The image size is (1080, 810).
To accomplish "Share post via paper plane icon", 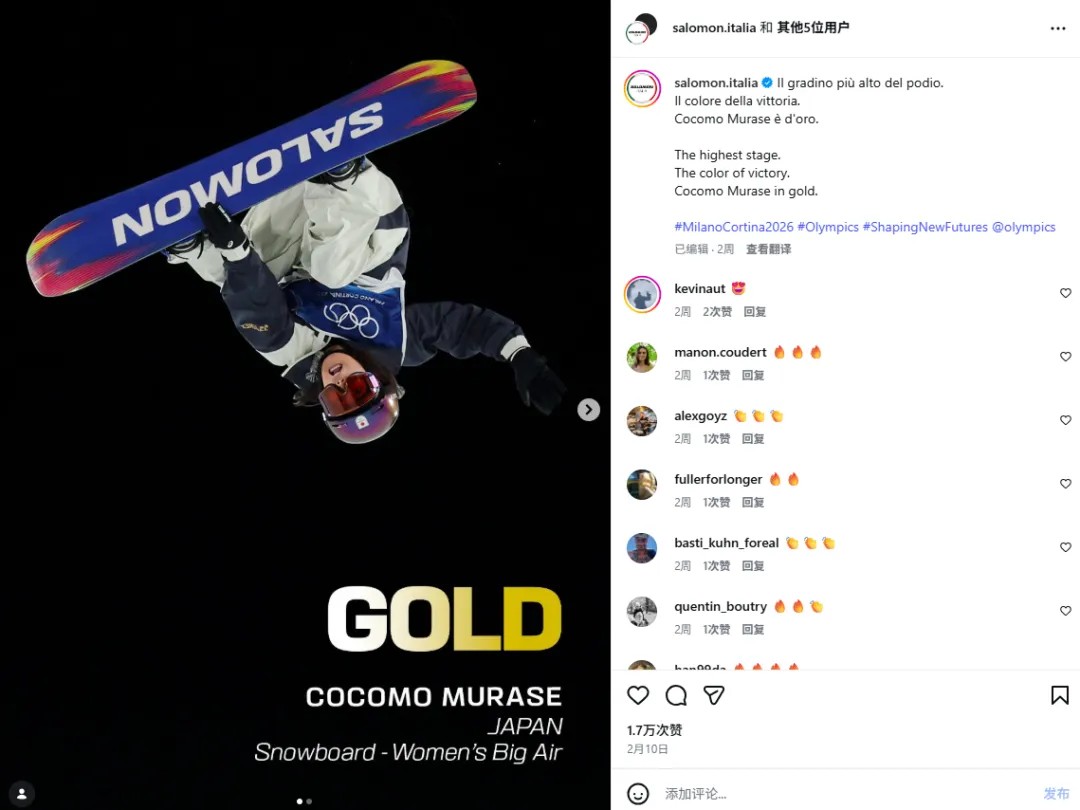I will 714,695.
